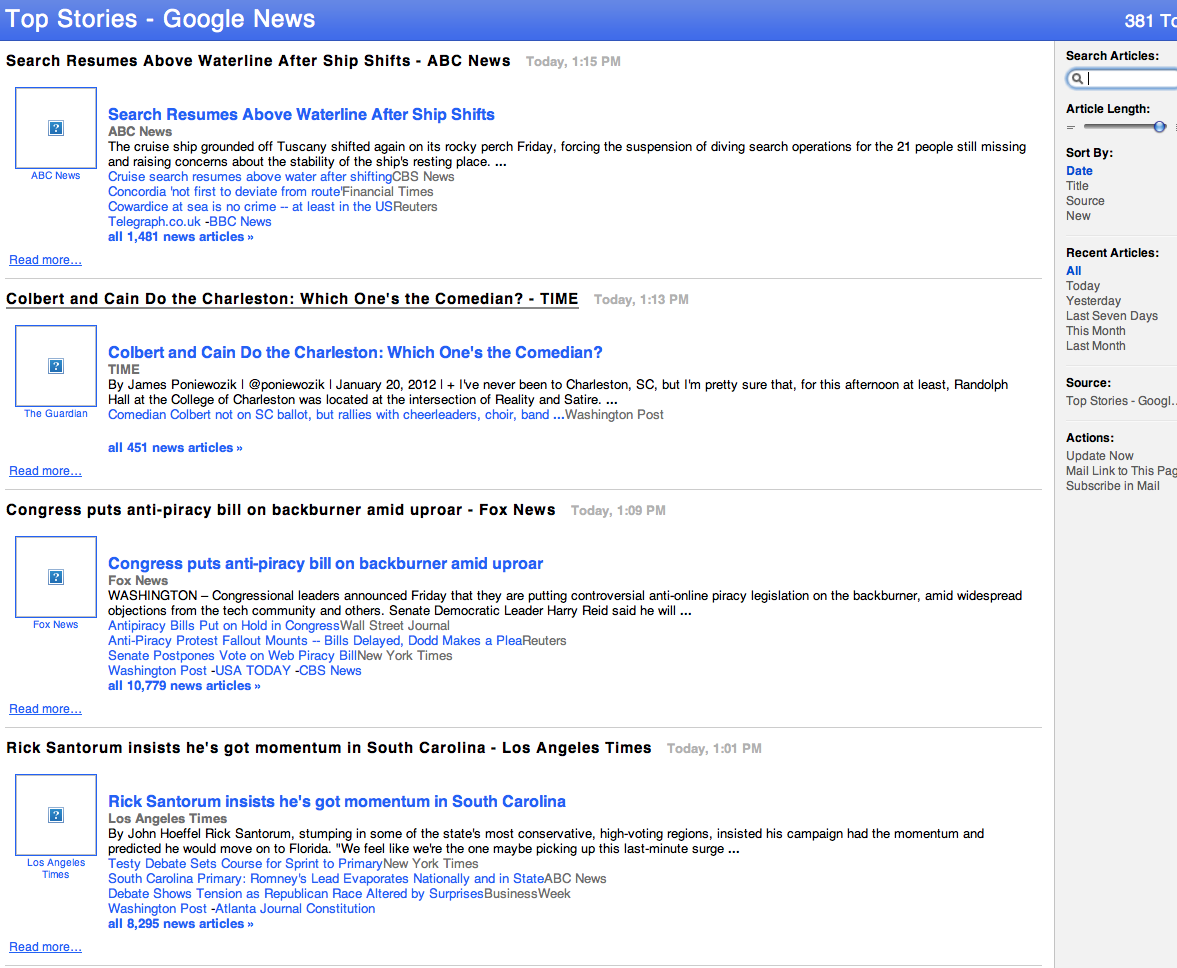Open all 451 news articles link

coord(175,448)
